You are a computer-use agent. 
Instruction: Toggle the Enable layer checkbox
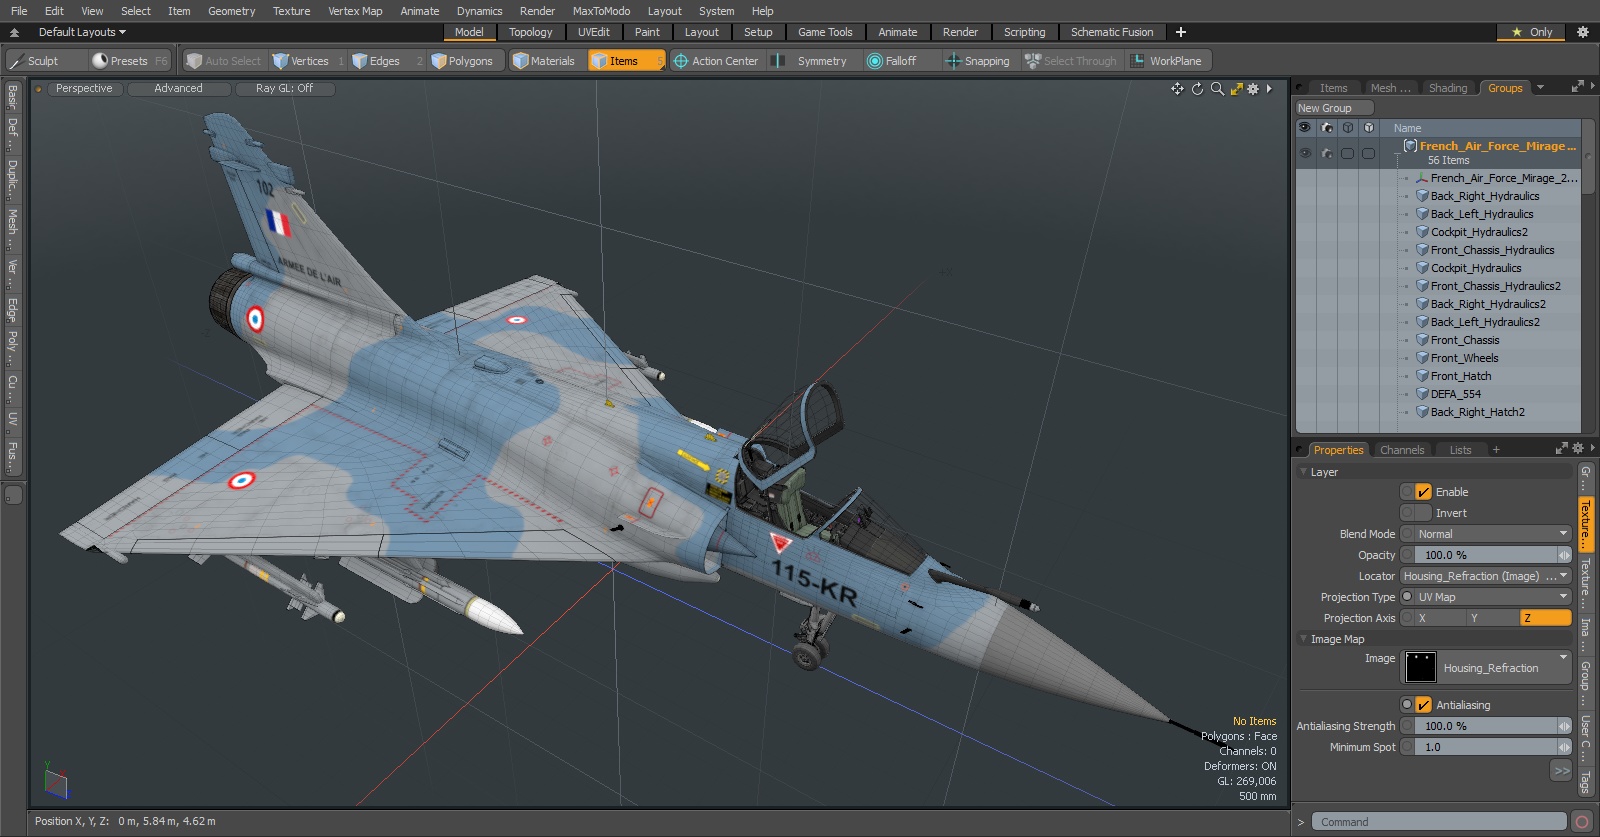click(1423, 492)
